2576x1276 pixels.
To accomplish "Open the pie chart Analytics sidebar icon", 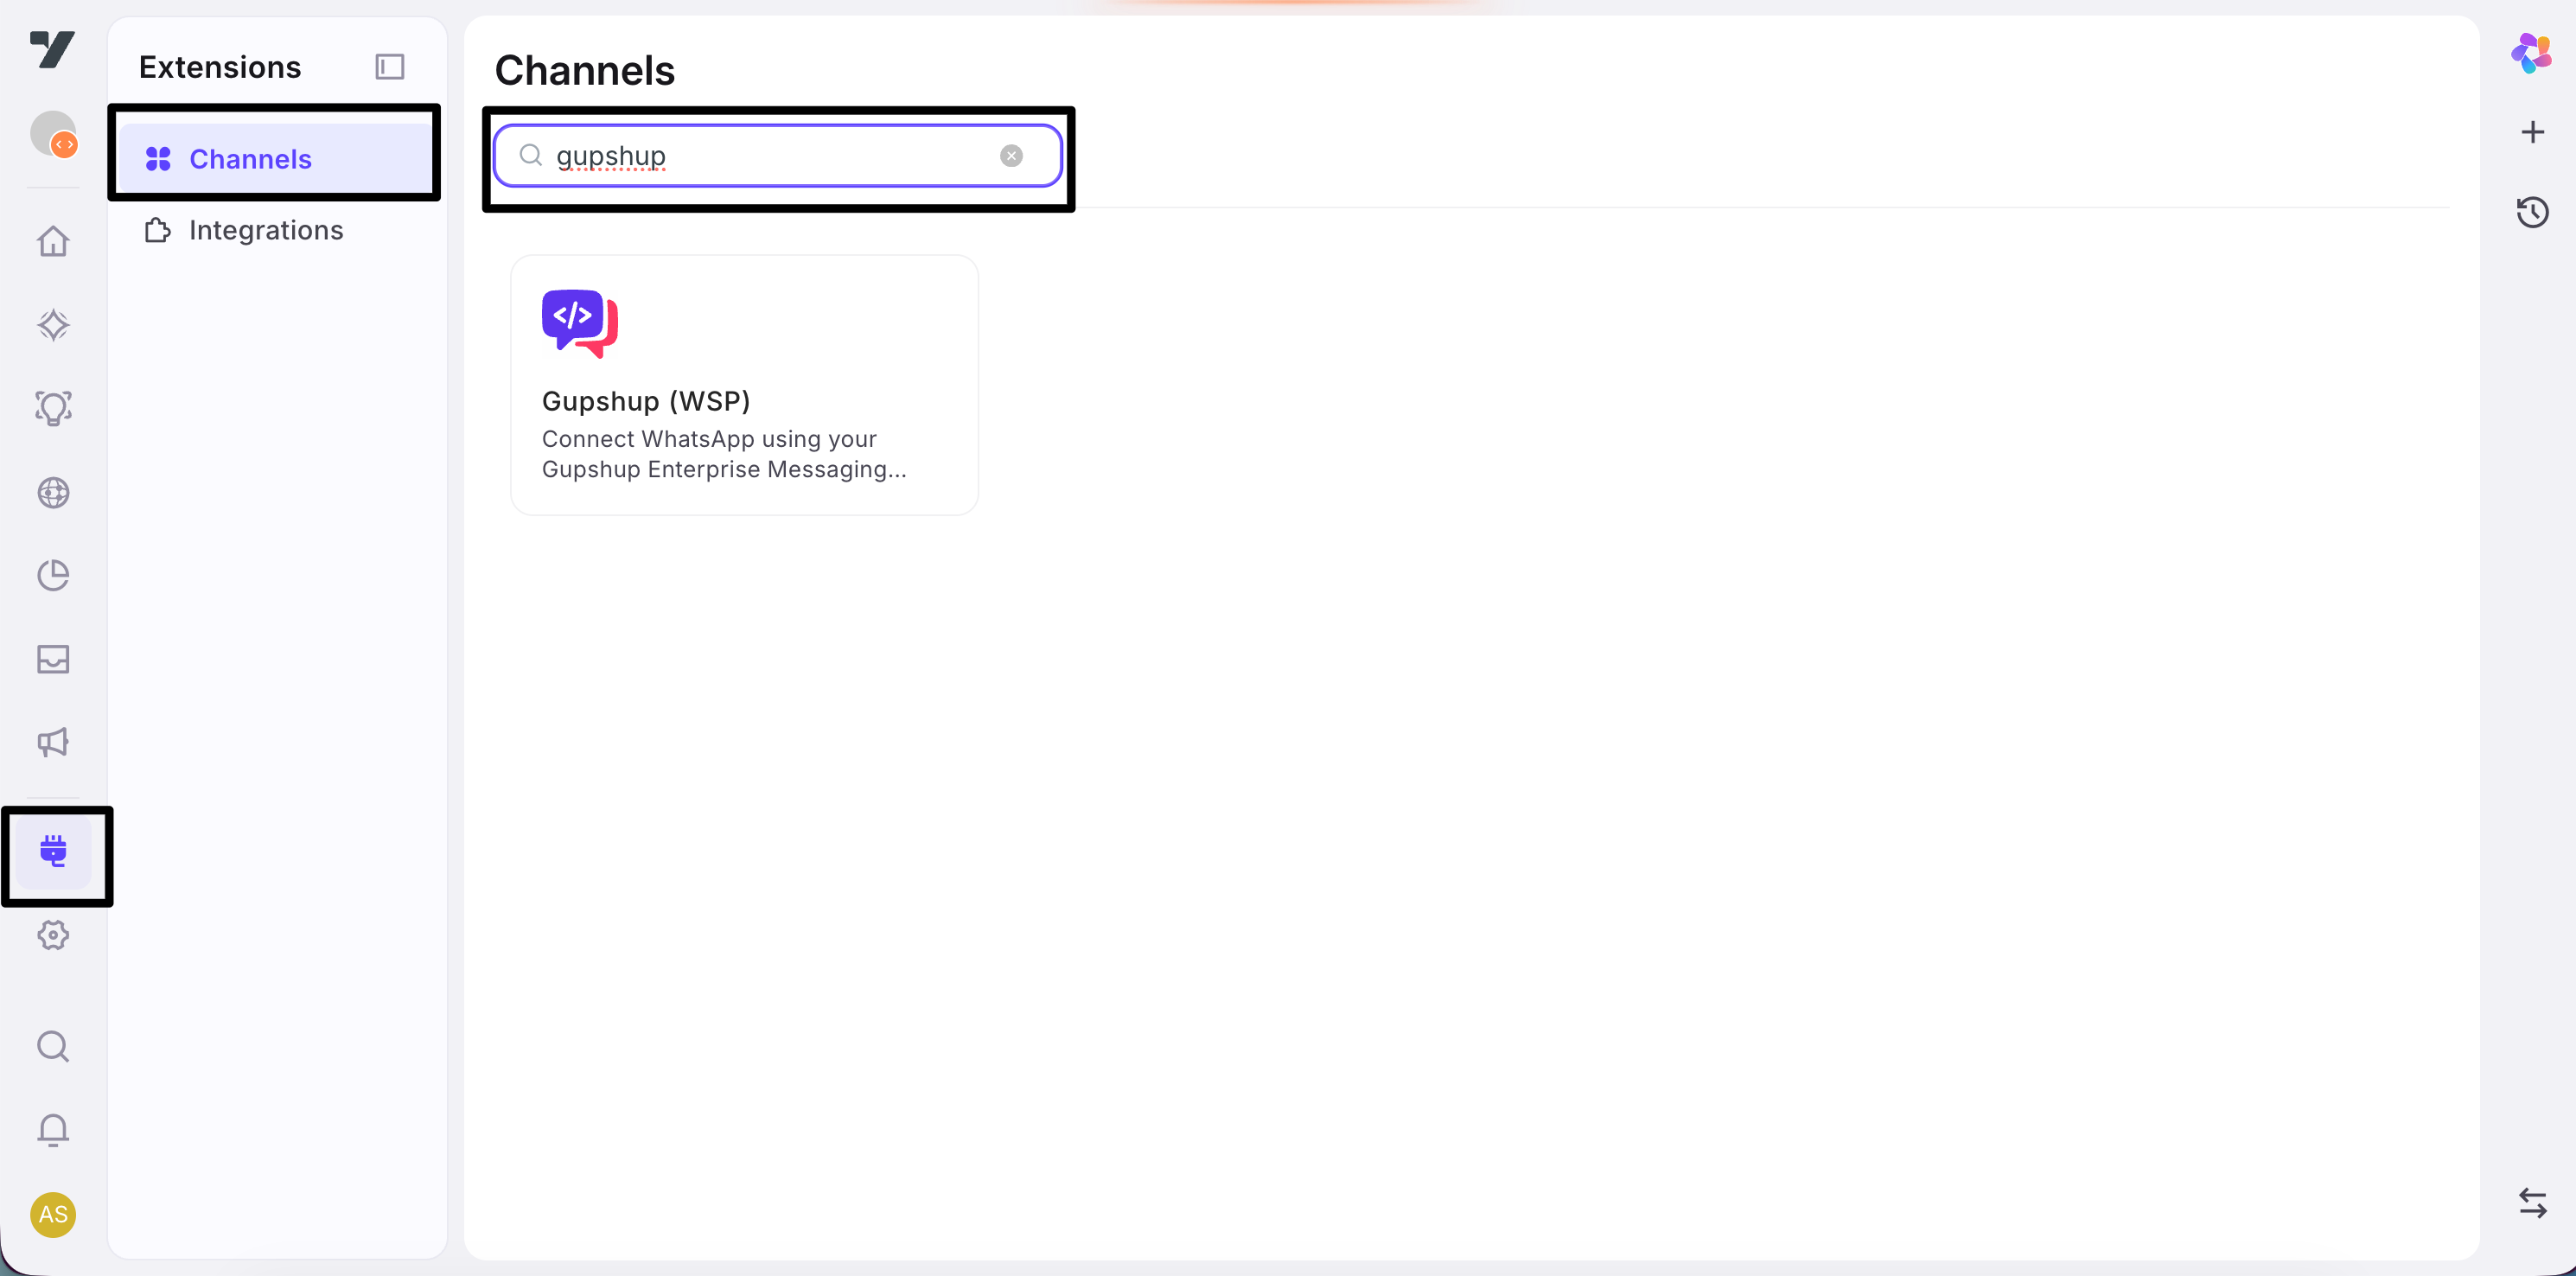I will [x=53, y=575].
